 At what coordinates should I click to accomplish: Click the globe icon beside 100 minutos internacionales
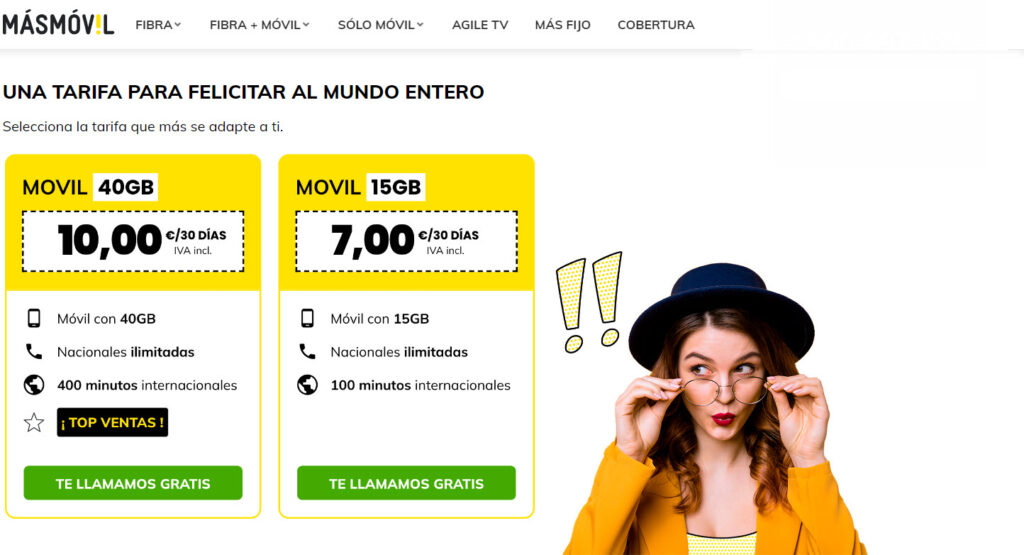(x=308, y=385)
